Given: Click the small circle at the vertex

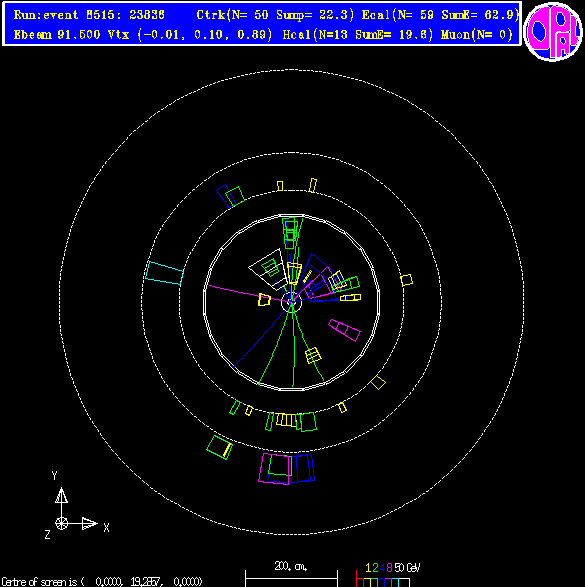Looking at the screenshot, I should tap(291, 302).
